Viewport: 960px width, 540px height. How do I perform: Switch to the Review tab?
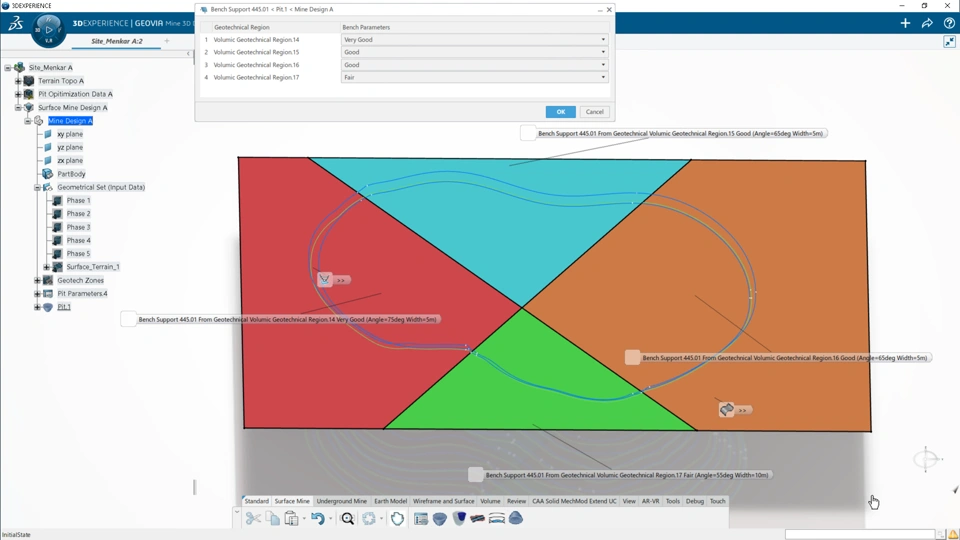click(516, 501)
